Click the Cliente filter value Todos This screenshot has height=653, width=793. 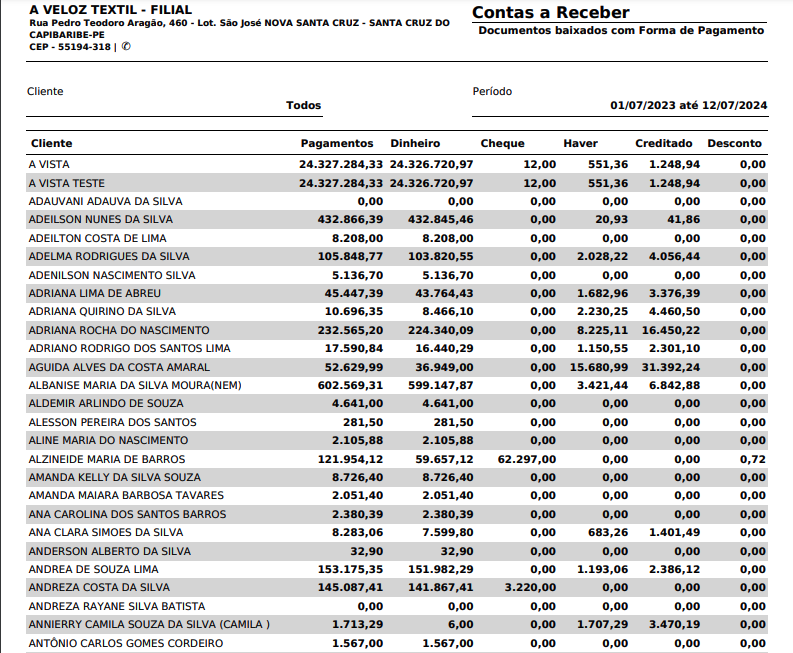tap(303, 105)
